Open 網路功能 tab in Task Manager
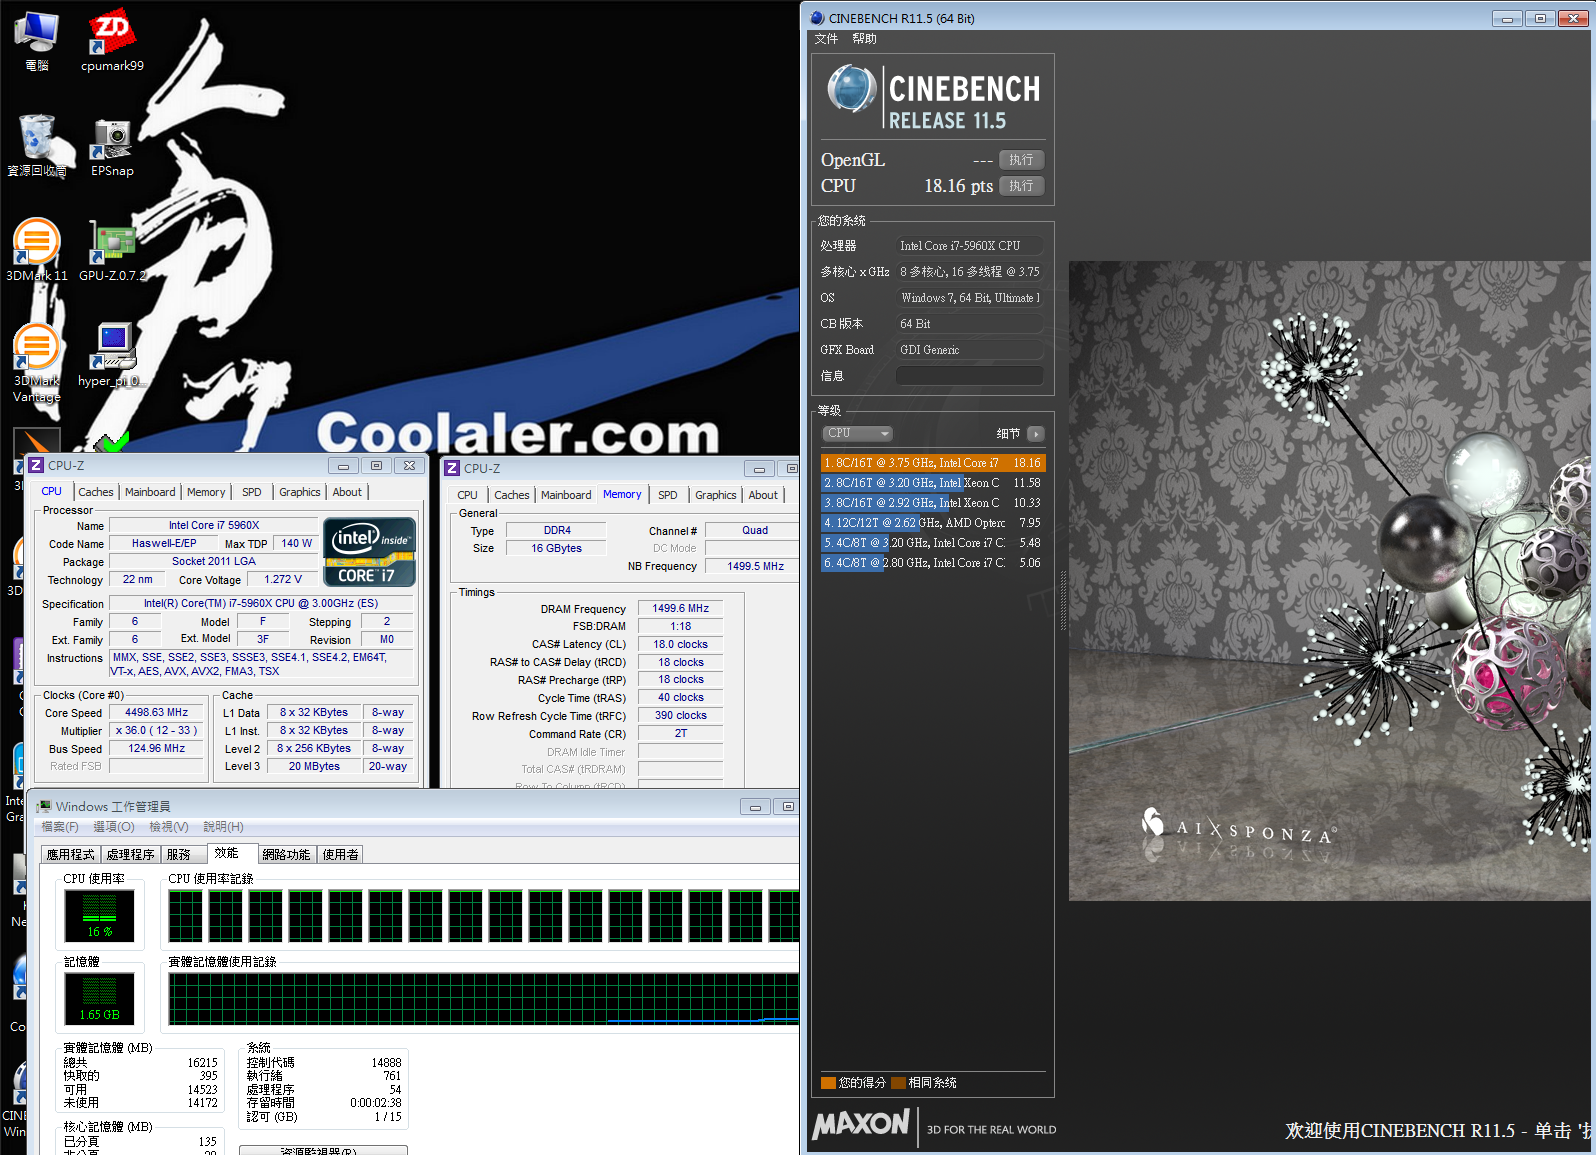Image resolution: width=1596 pixels, height=1155 pixels. 286,855
